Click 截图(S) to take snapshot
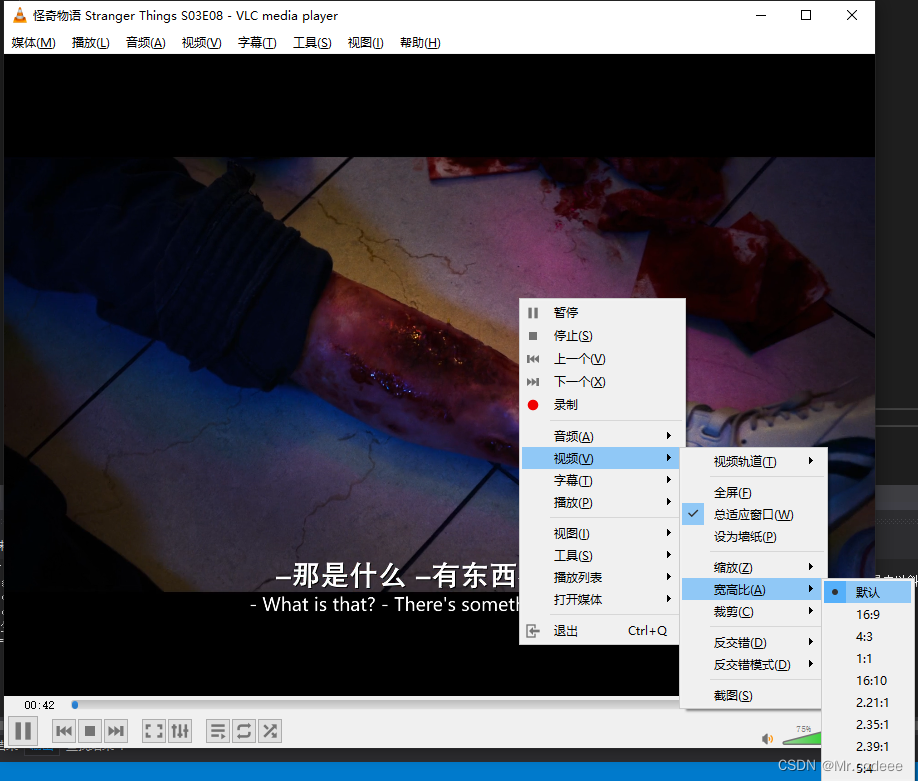The image size is (918, 781). pos(753,696)
